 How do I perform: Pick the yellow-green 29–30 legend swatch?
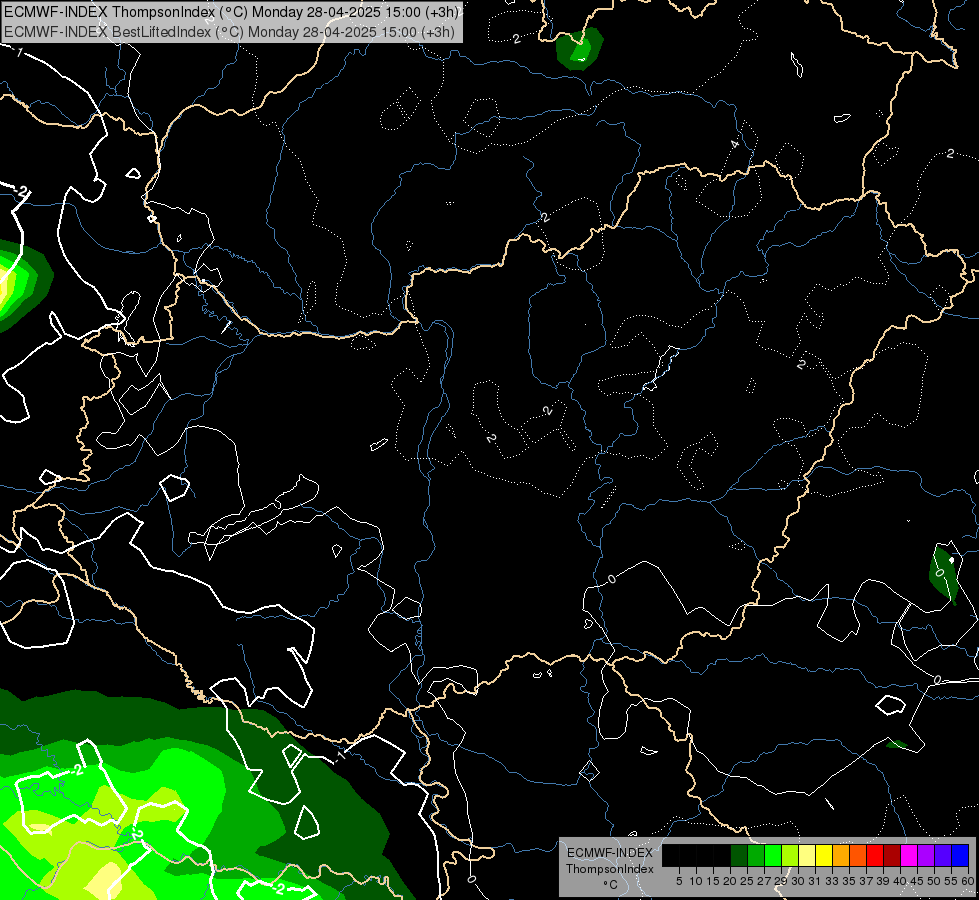(x=790, y=855)
